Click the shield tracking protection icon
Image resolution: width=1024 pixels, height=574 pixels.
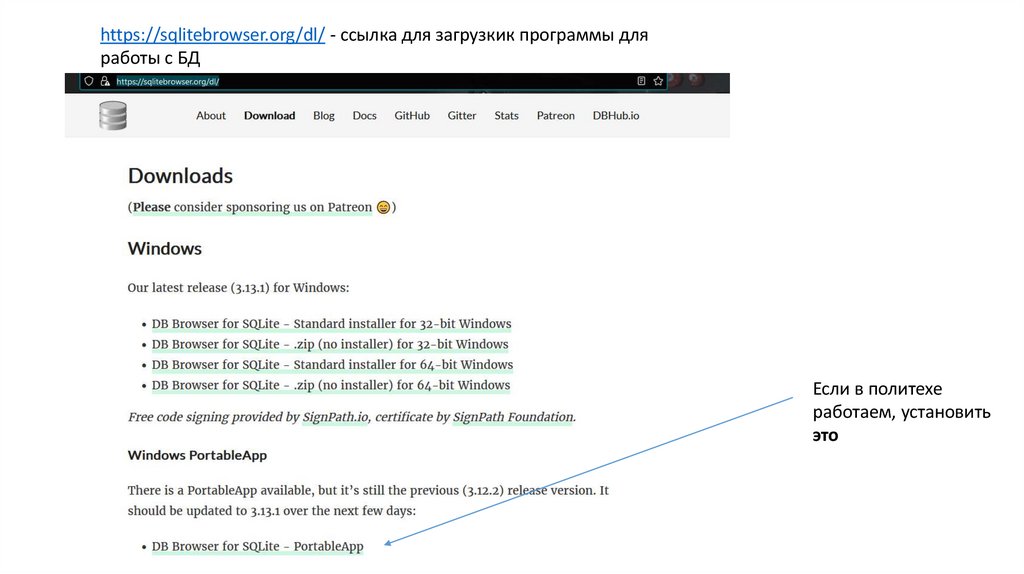pos(89,81)
